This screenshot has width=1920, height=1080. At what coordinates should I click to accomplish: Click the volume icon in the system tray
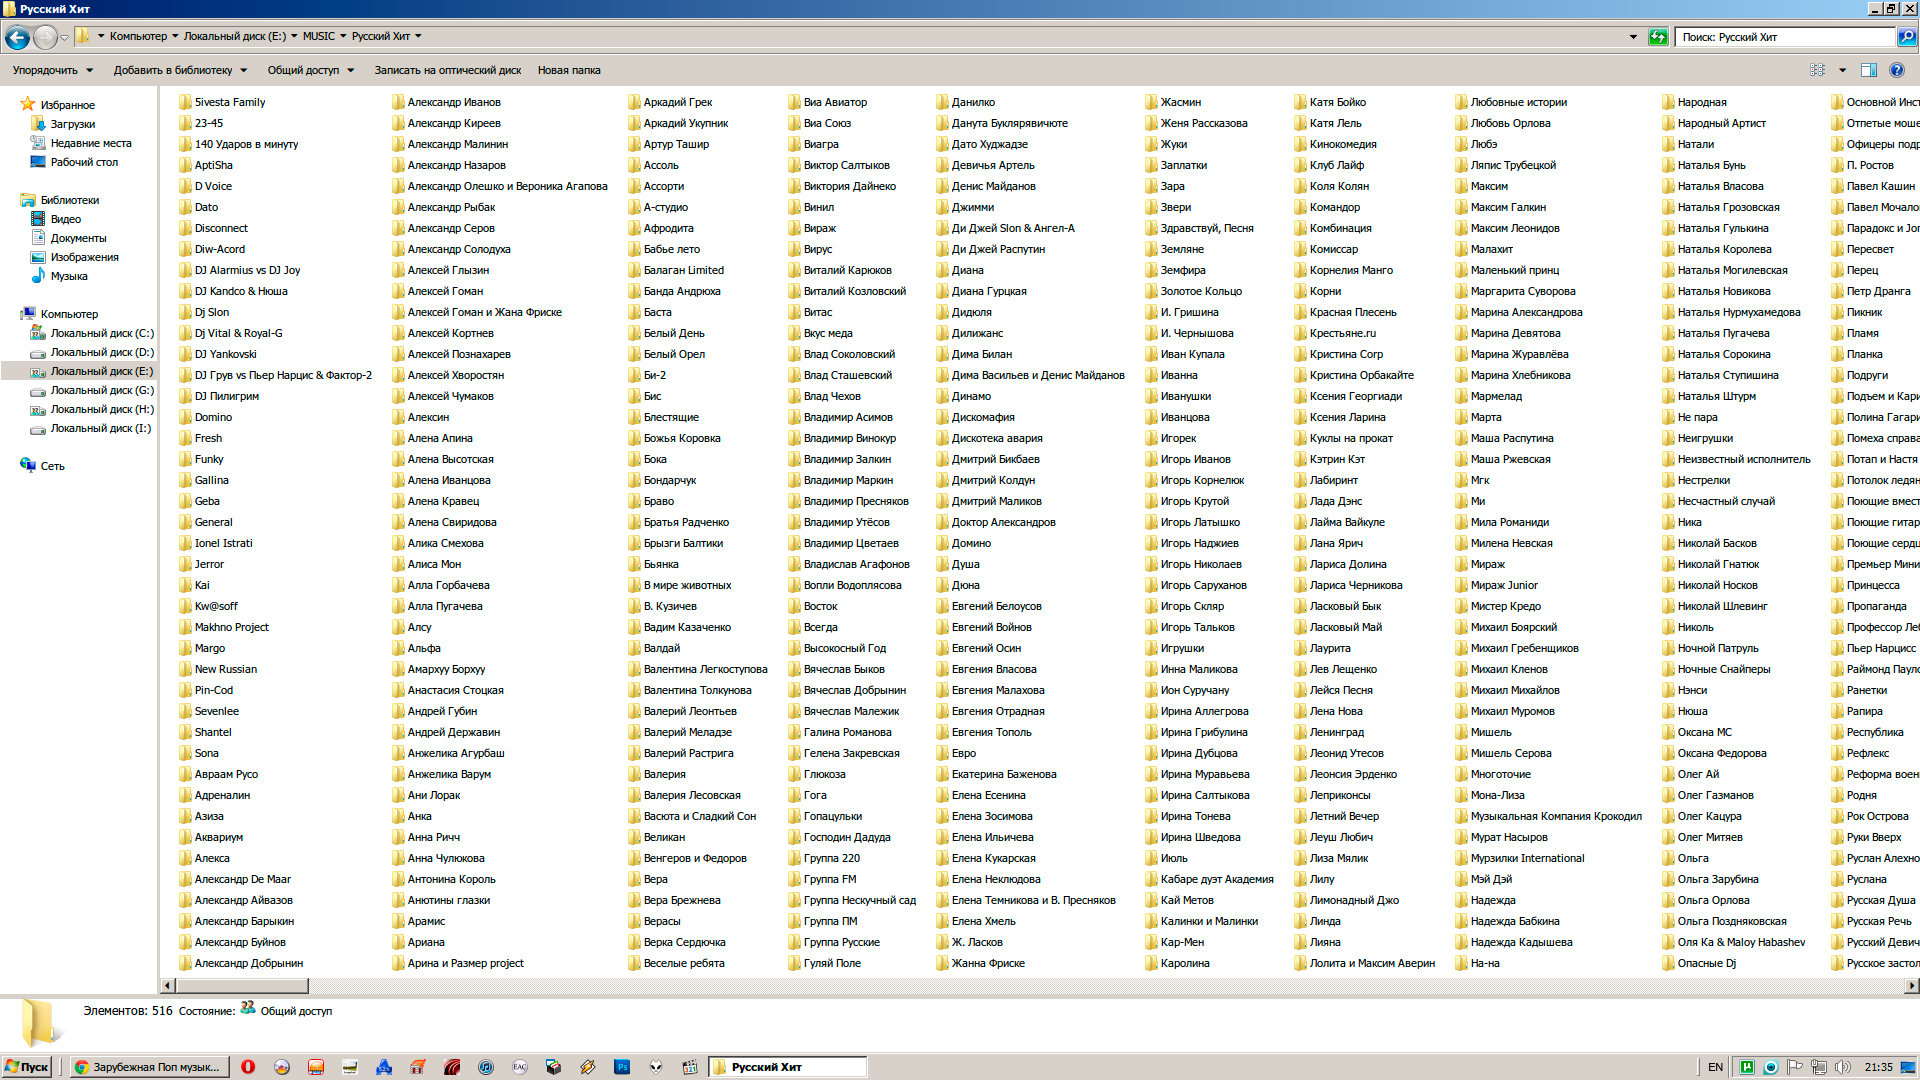1842,1067
